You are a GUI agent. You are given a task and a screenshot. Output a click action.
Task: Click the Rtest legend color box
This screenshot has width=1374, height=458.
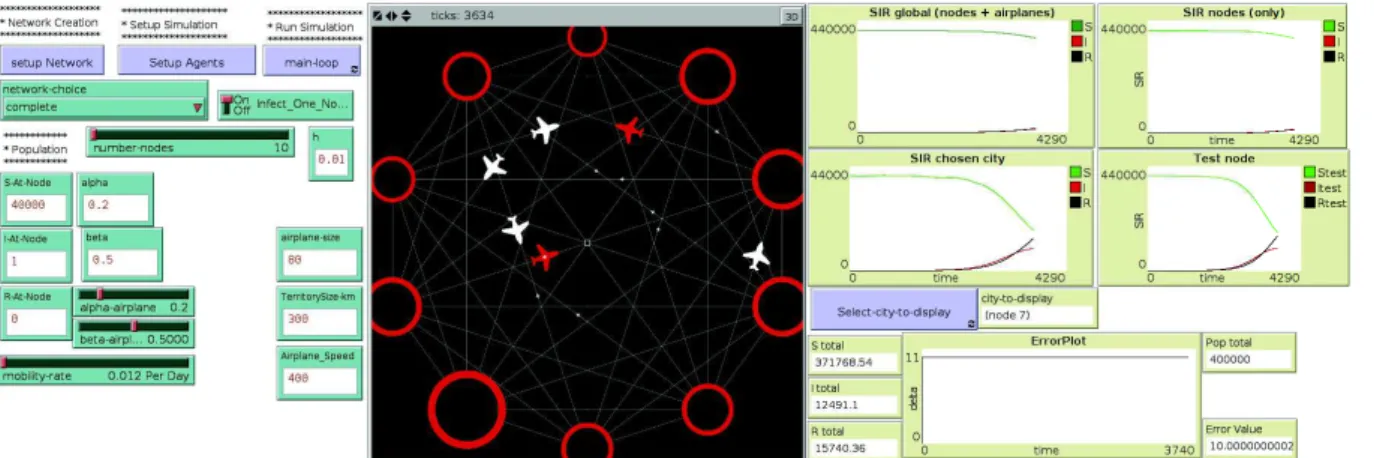tap(1310, 202)
